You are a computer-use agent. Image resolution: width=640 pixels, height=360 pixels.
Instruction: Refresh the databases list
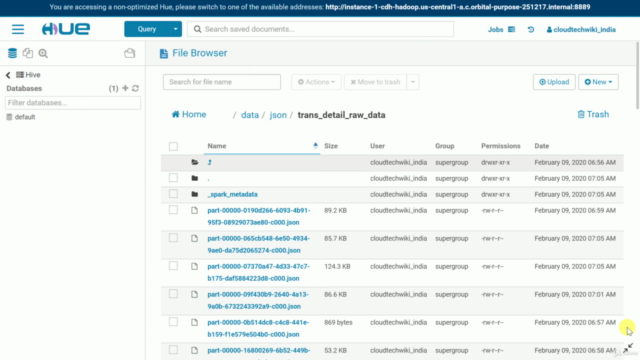pyautogui.click(x=136, y=88)
